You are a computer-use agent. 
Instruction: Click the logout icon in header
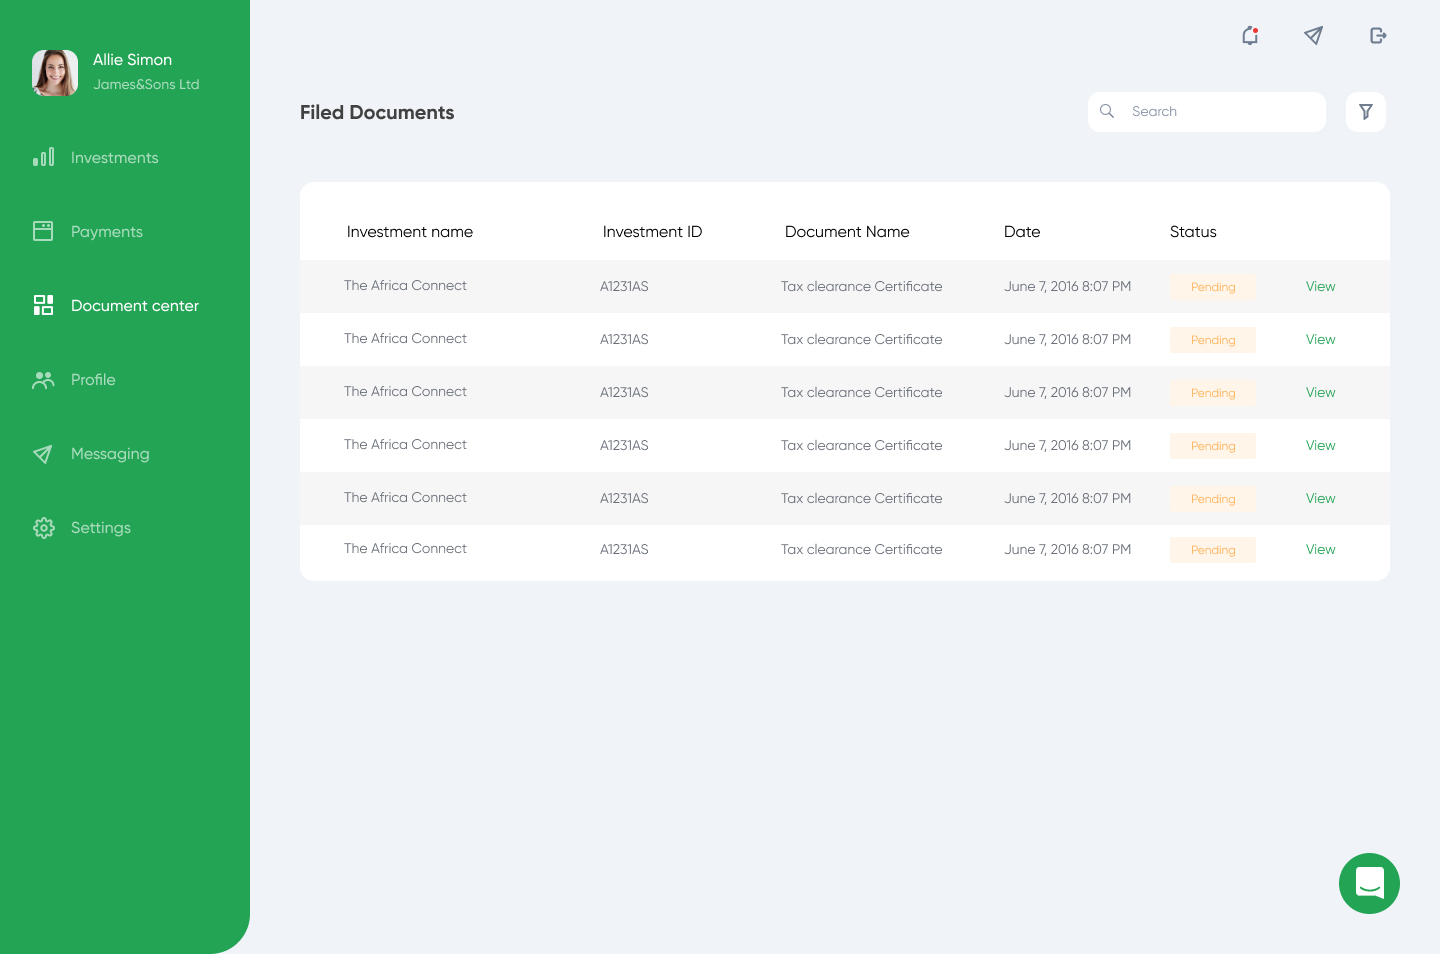1377,36
